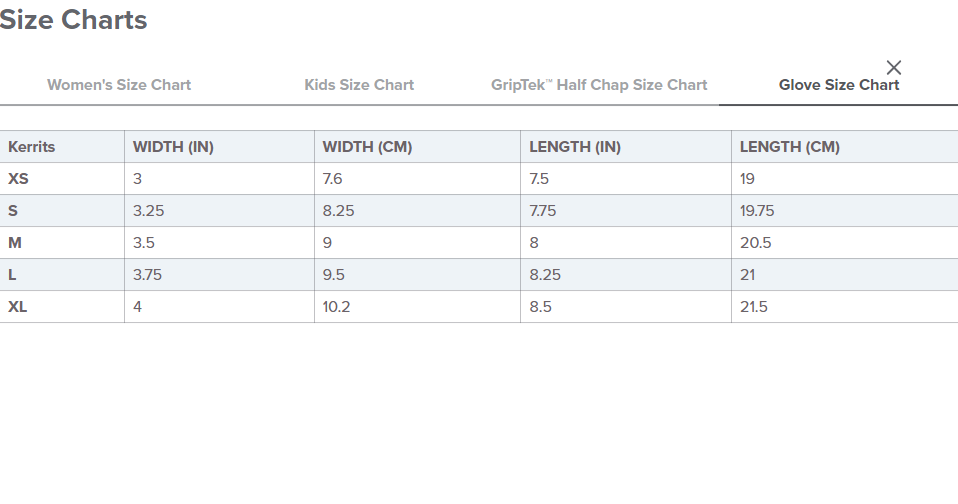This screenshot has height=504, width=958.
Task: Click the Kerrits column header
Action: pyautogui.click(x=31, y=147)
